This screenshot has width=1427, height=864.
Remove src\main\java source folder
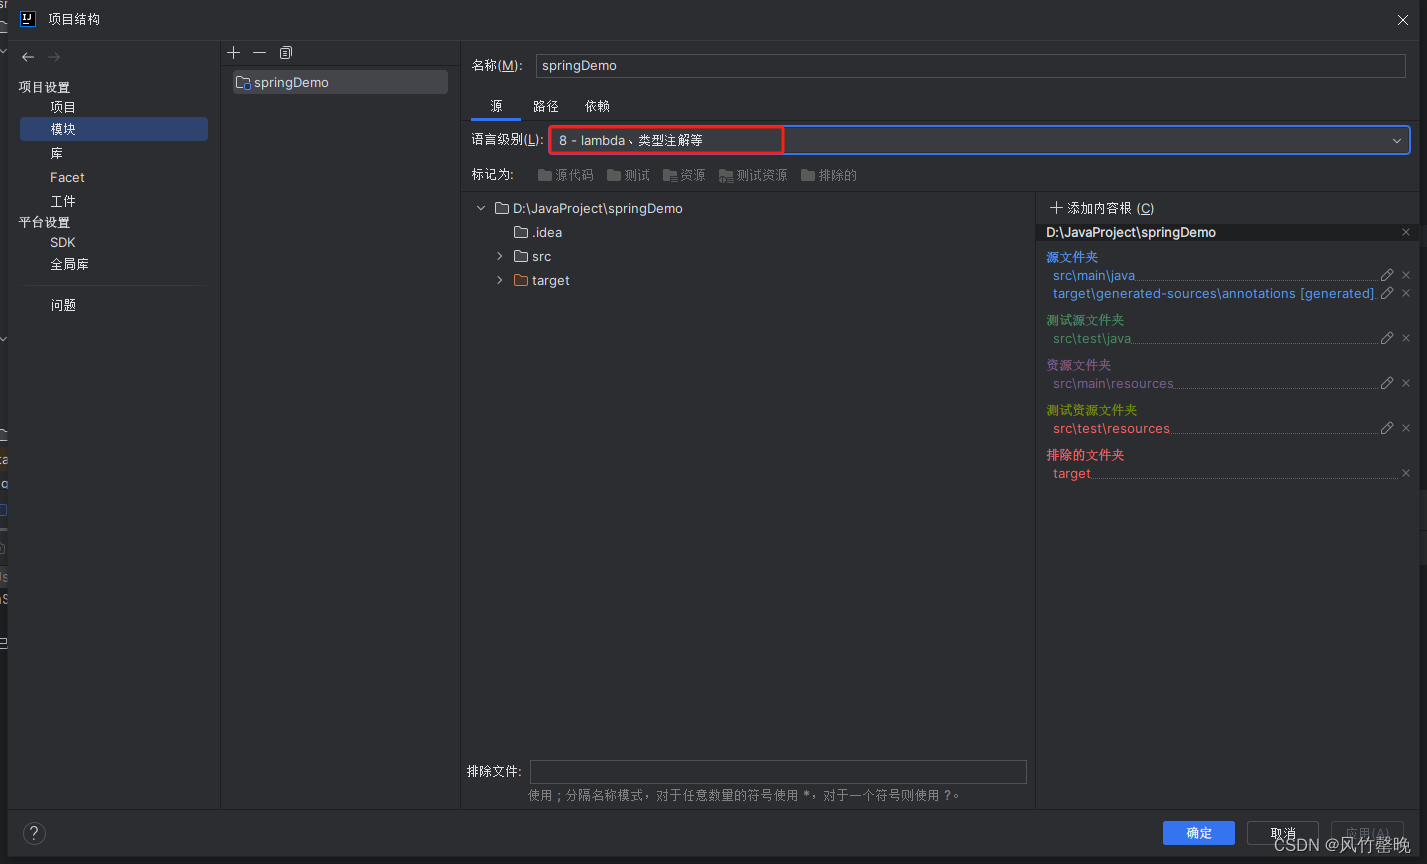pos(1406,275)
